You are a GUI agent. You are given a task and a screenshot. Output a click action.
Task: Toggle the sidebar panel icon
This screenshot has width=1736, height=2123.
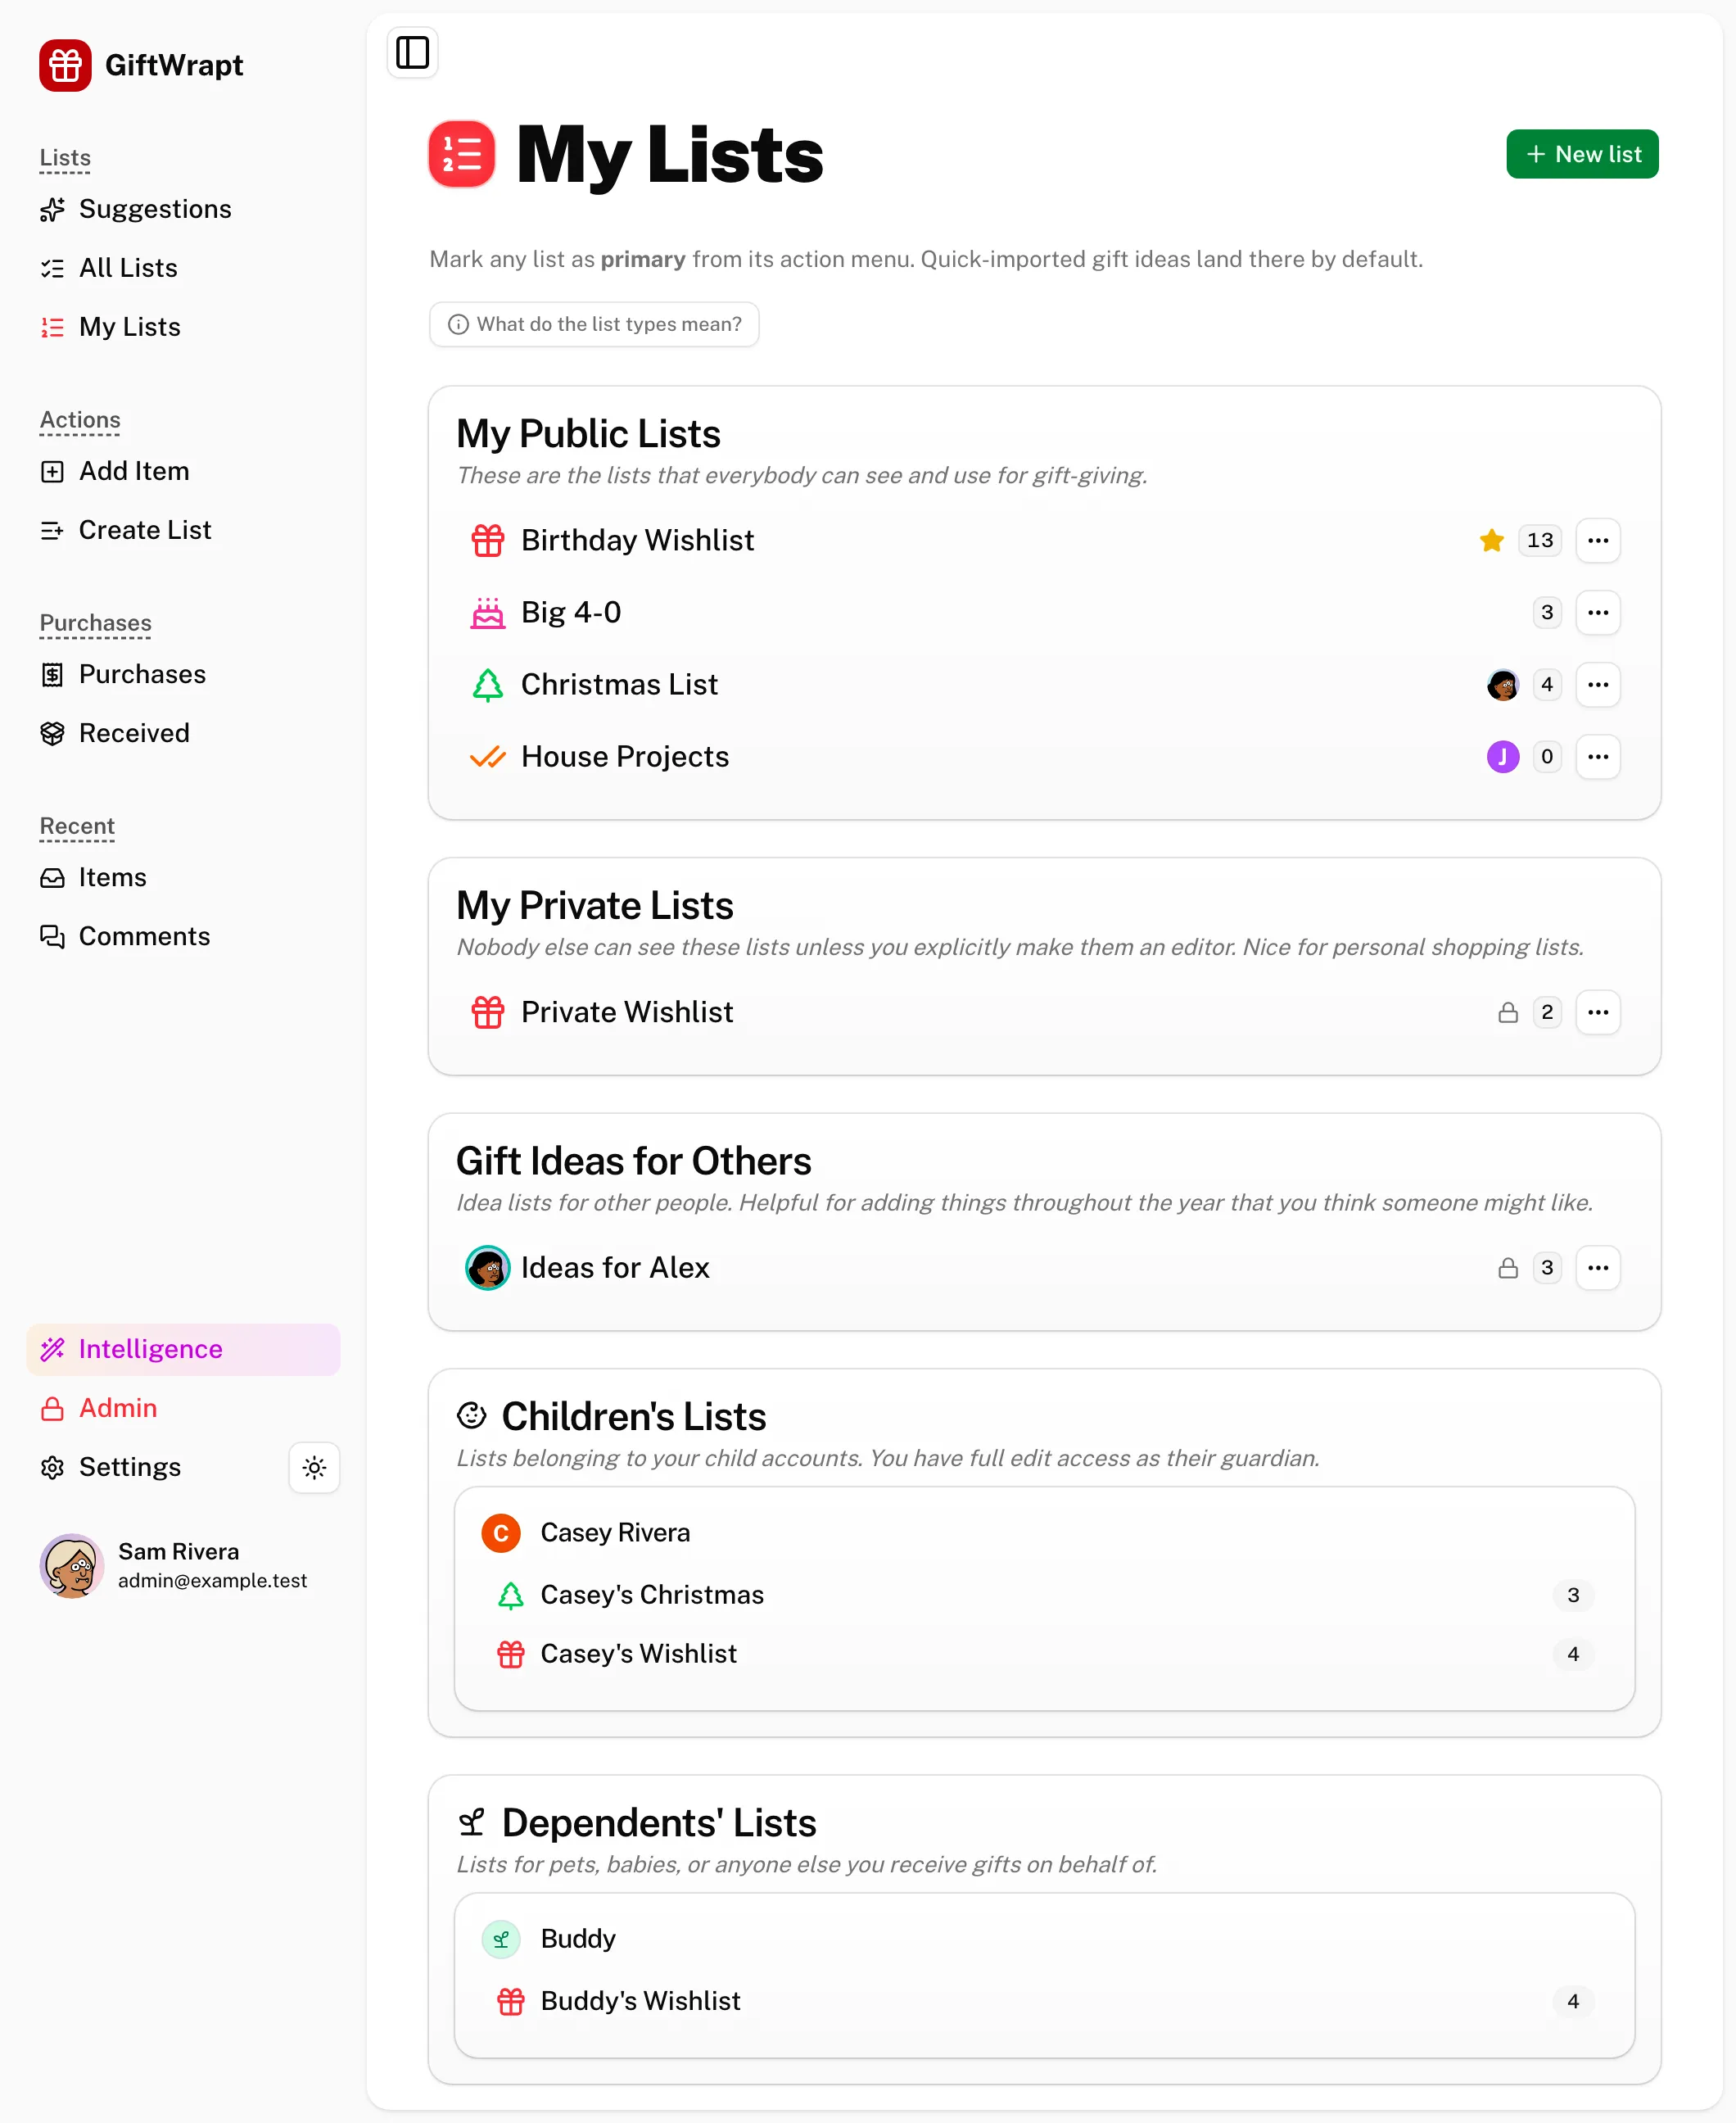(x=412, y=52)
